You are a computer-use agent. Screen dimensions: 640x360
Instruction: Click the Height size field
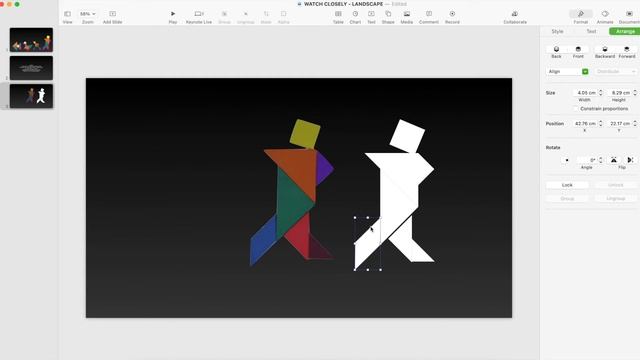click(x=619, y=93)
